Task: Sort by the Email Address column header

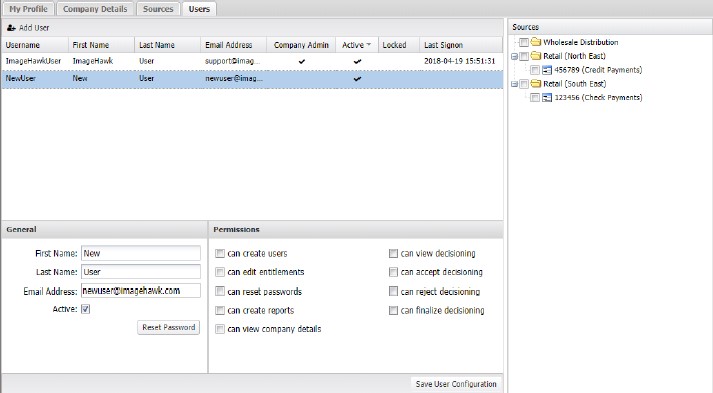Action: (x=234, y=45)
